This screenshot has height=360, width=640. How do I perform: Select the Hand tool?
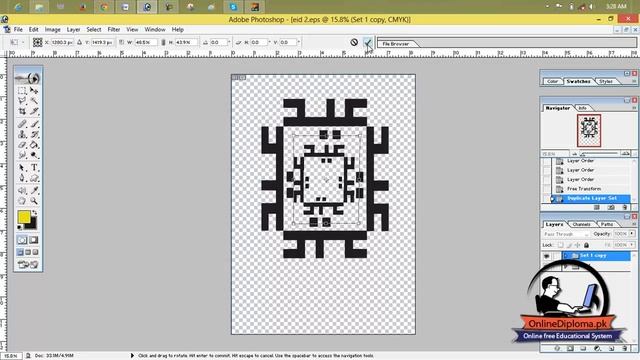[x=22, y=201]
